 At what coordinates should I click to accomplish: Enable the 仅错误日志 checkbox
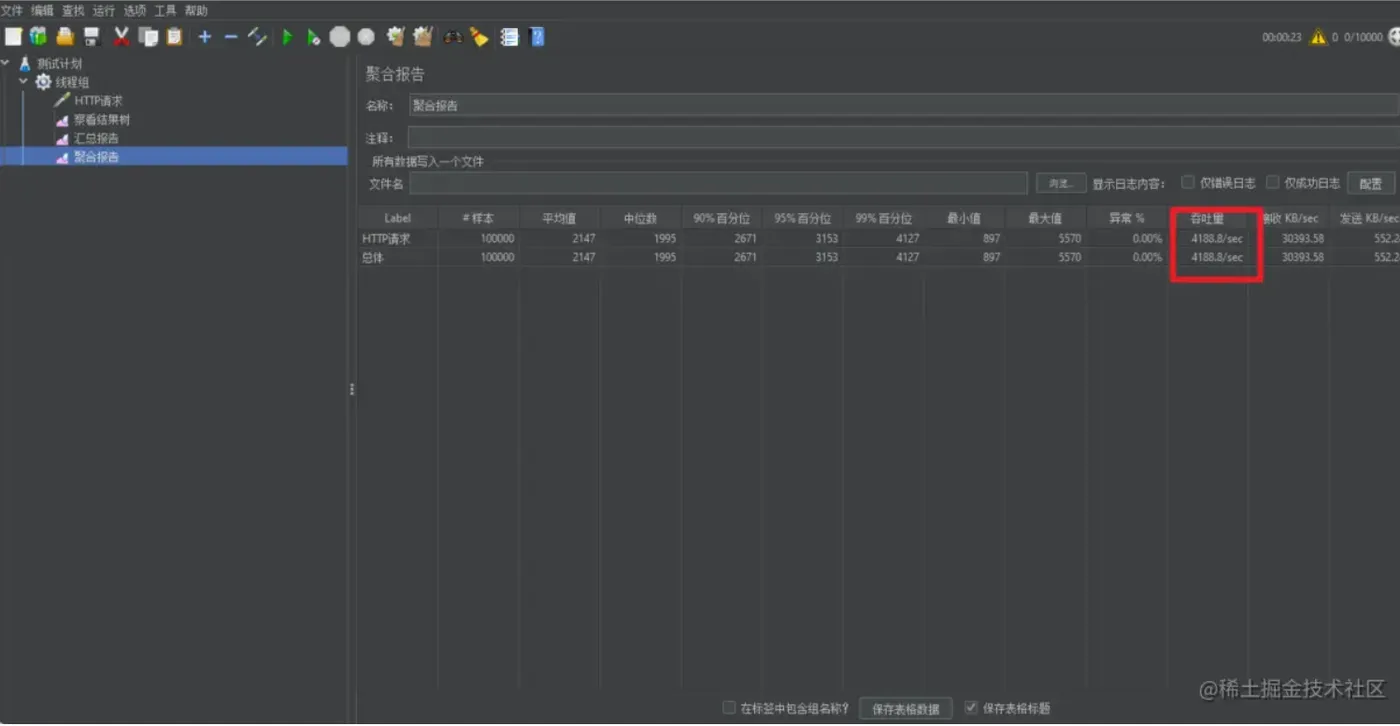point(1188,182)
